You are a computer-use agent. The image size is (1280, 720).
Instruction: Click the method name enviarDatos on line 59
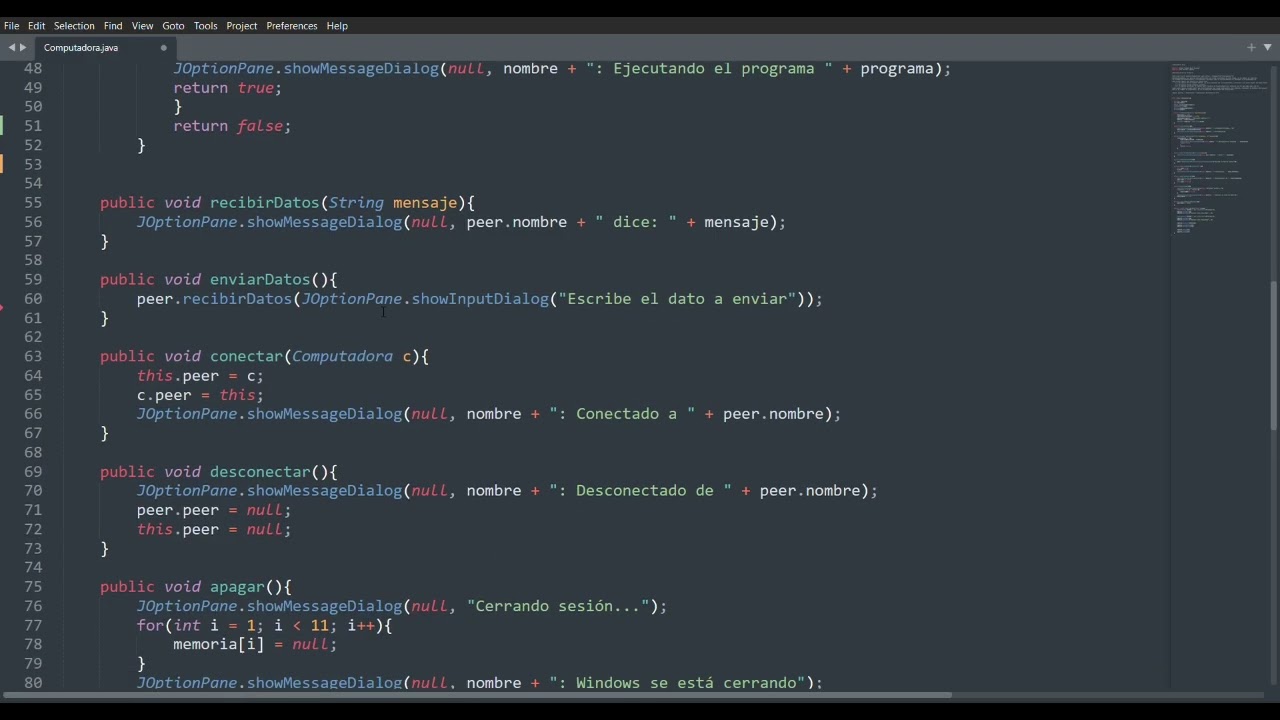260,280
